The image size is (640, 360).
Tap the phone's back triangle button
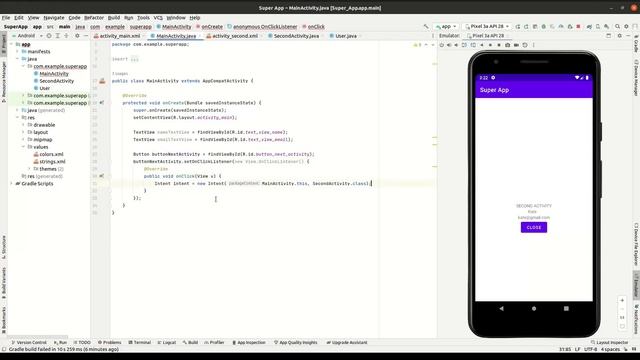[x=501, y=309]
